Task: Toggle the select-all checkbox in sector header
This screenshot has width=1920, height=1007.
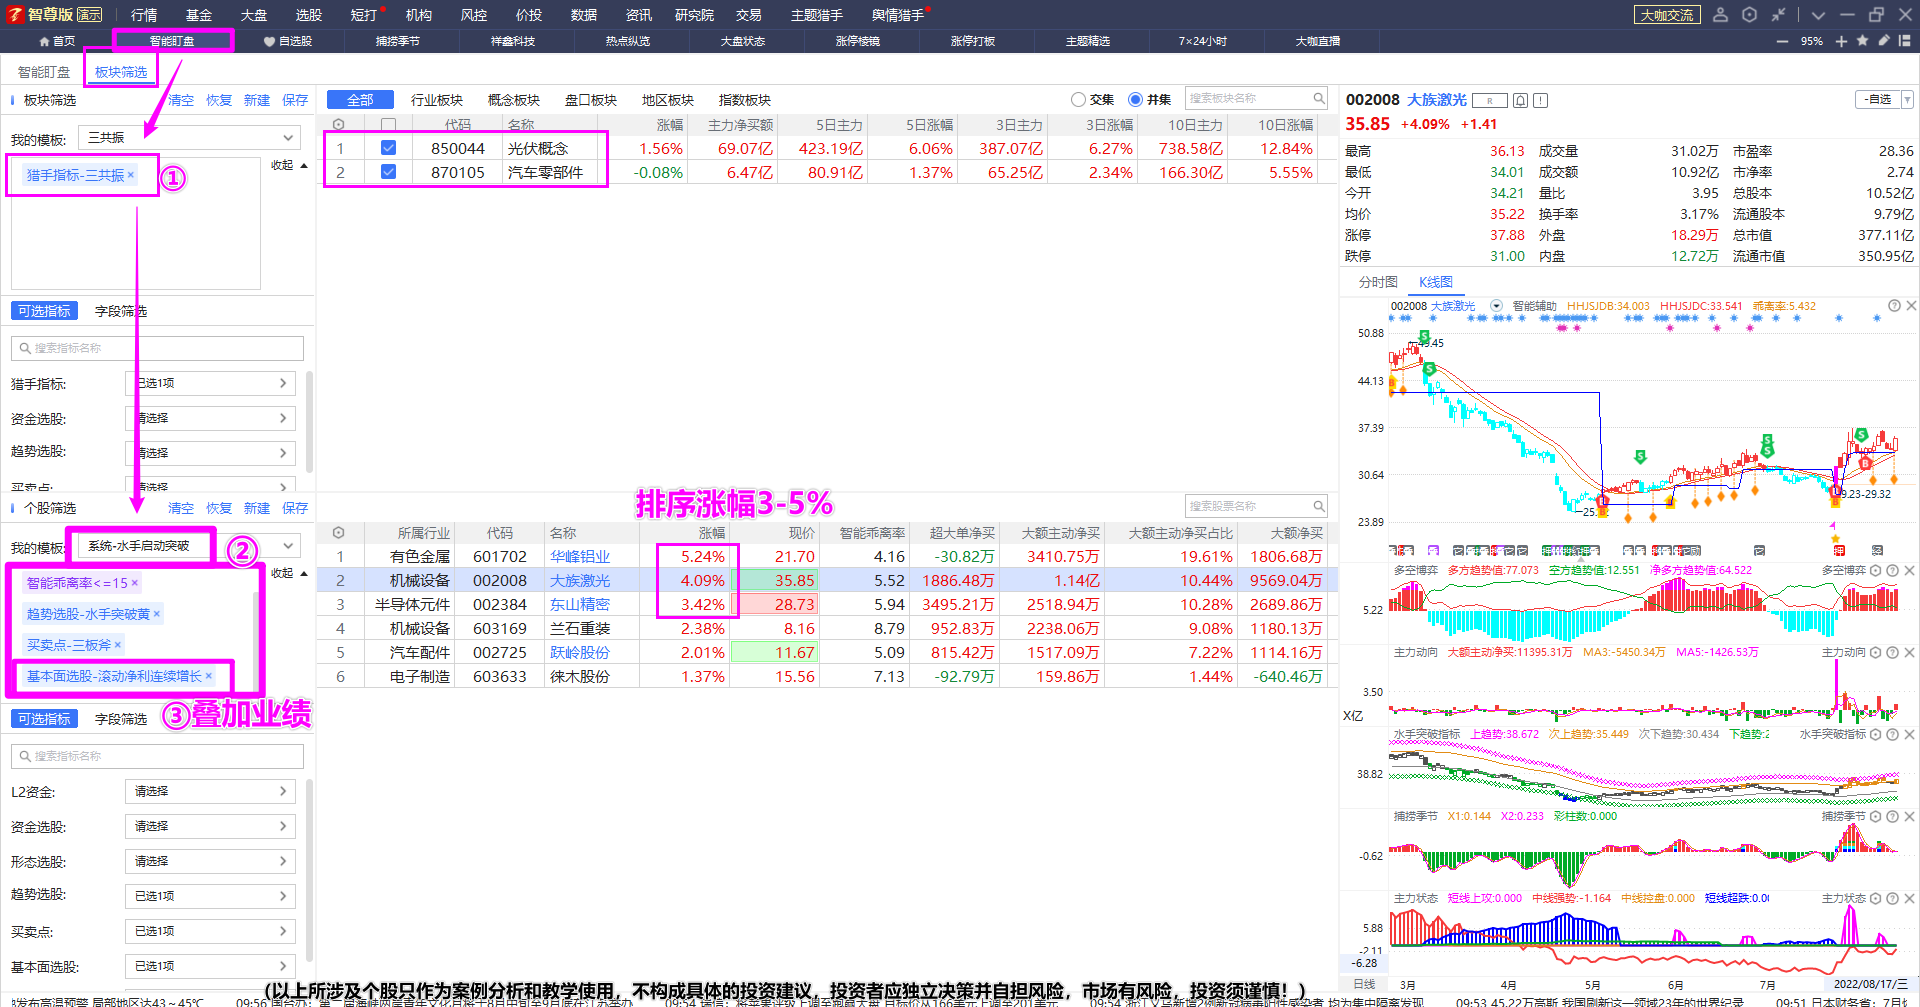Action: click(x=389, y=125)
